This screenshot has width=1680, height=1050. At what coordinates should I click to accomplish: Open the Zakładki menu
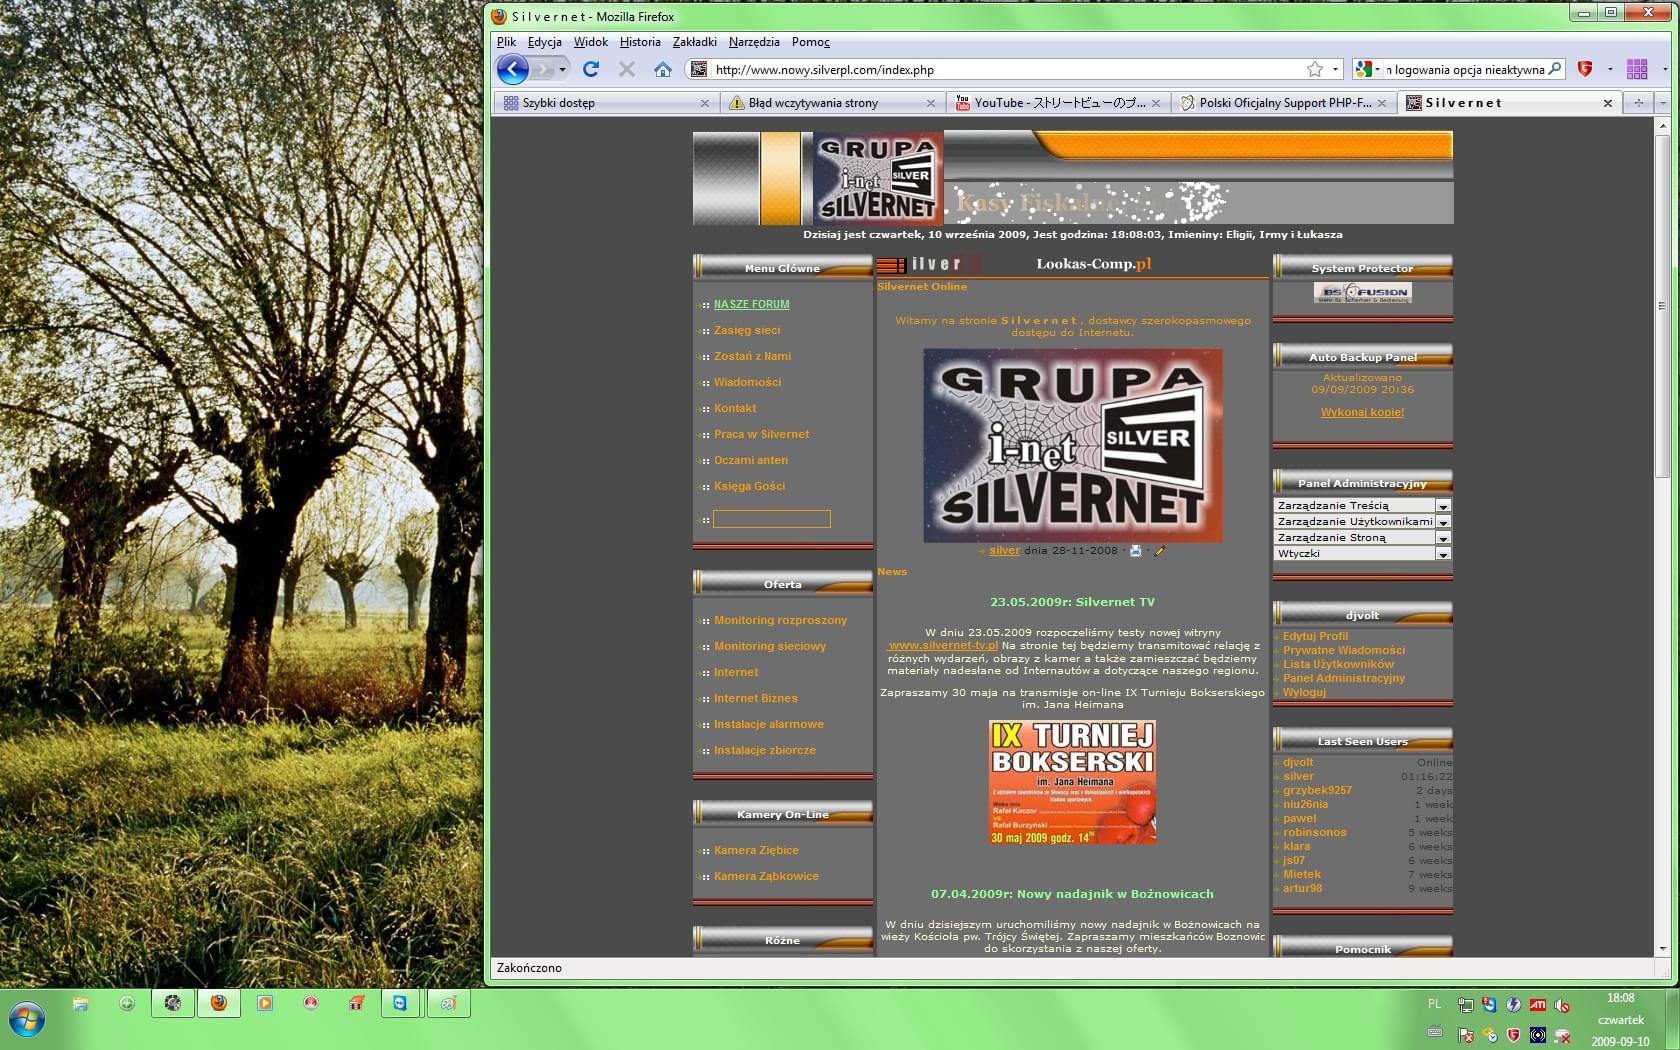point(694,42)
